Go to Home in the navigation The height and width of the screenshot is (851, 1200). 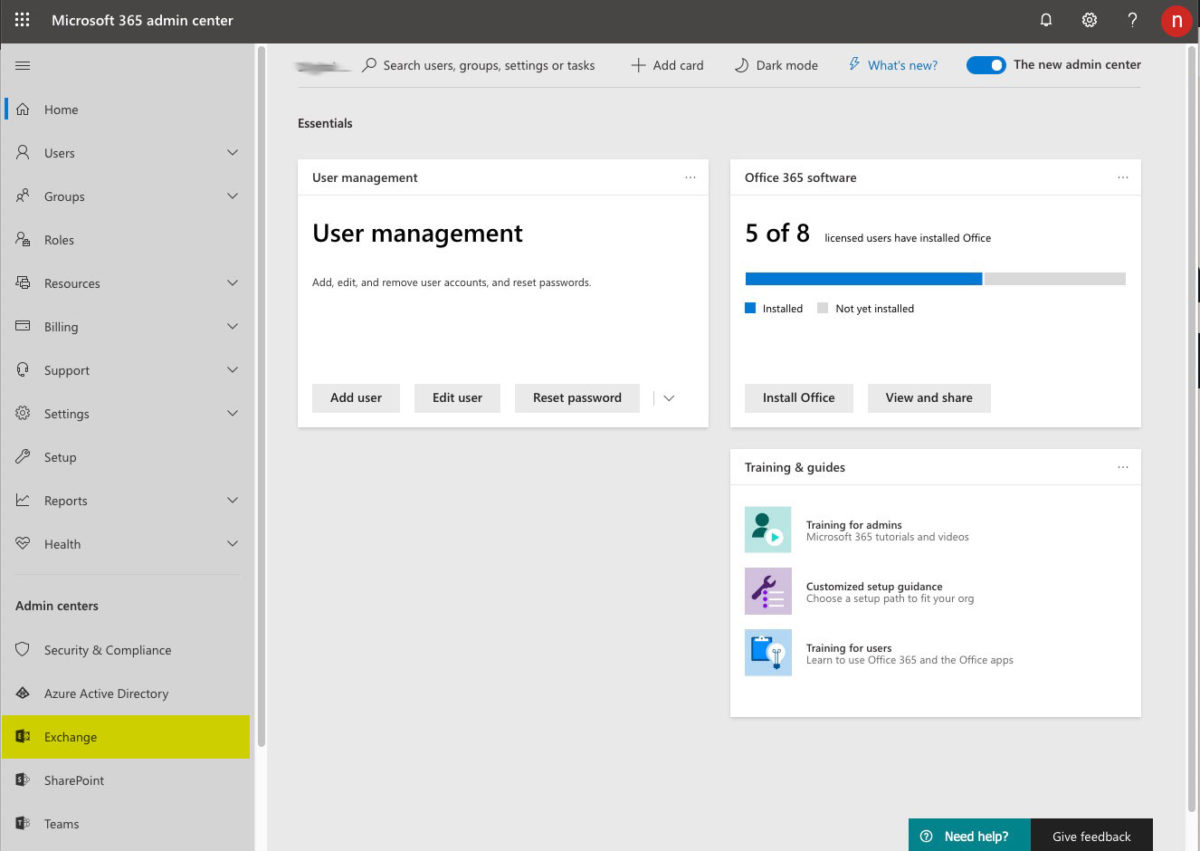tap(62, 109)
